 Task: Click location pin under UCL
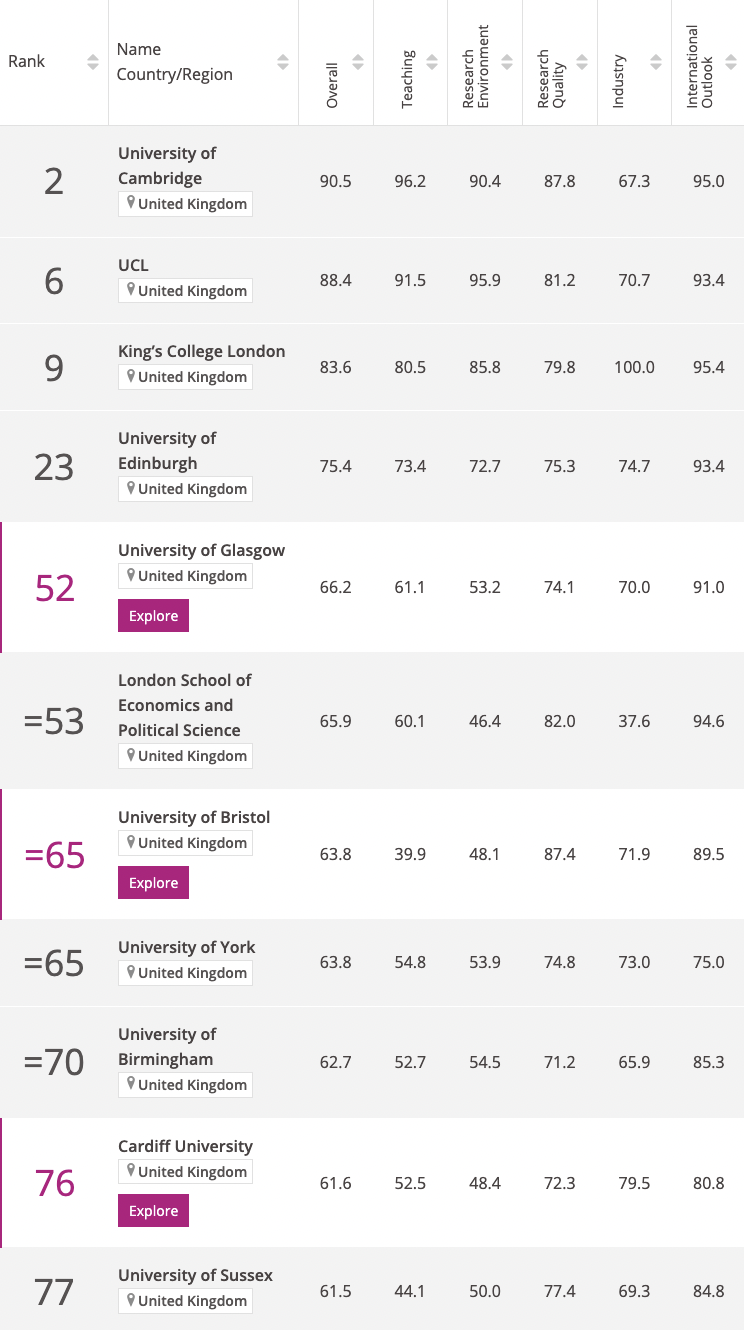pos(130,290)
